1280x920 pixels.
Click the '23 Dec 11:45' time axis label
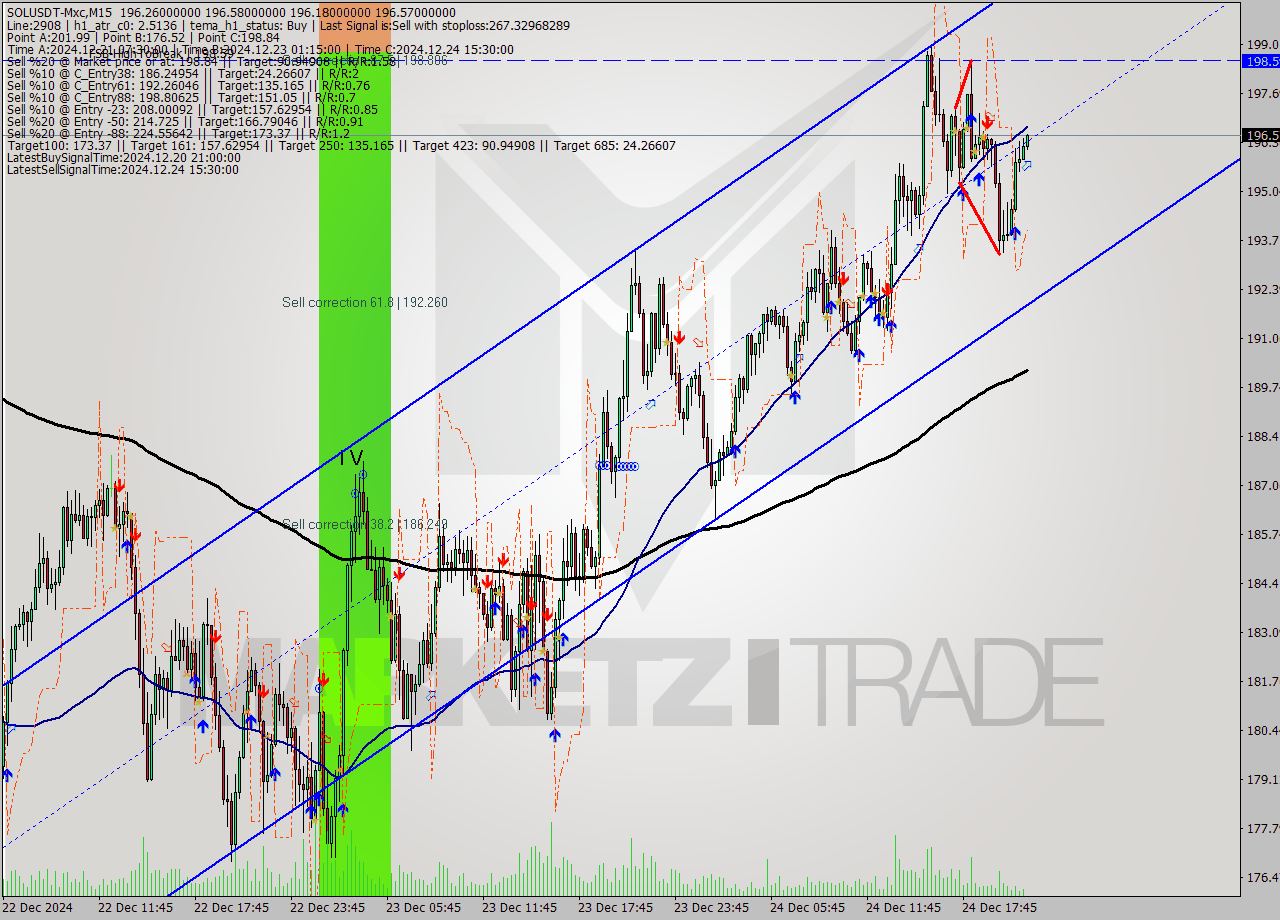point(519,908)
